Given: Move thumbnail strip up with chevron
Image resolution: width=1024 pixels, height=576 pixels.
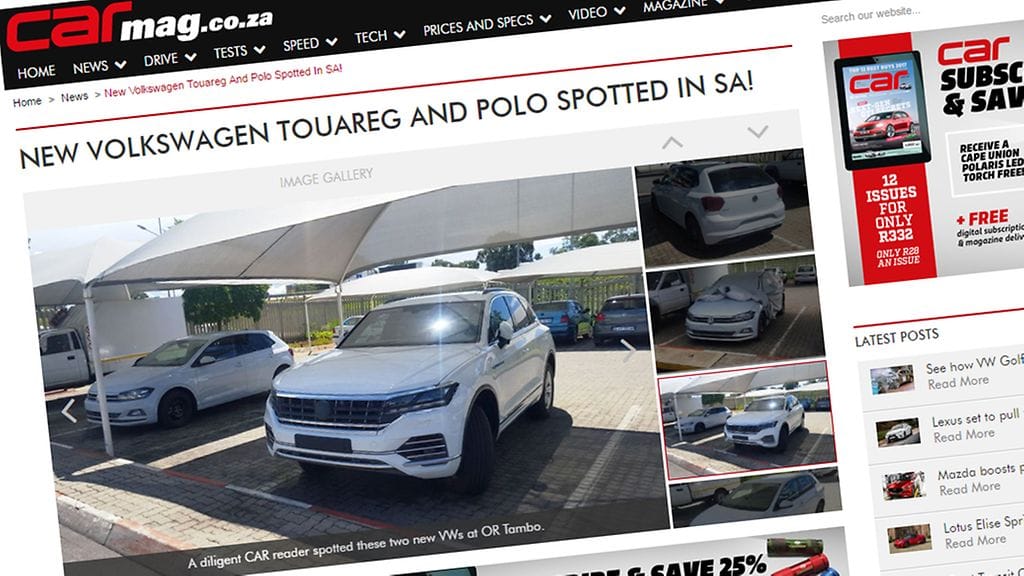Looking at the screenshot, I should coord(672,142).
